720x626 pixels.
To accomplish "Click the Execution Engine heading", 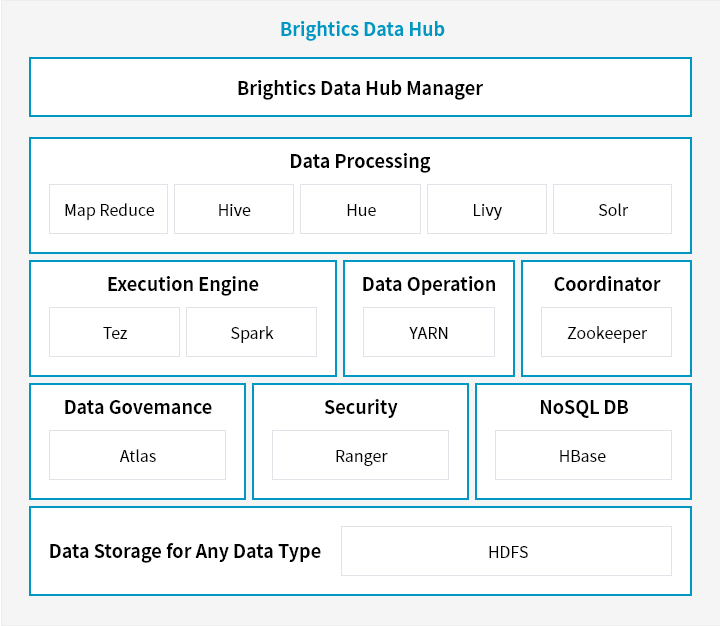I will click(183, 285).
